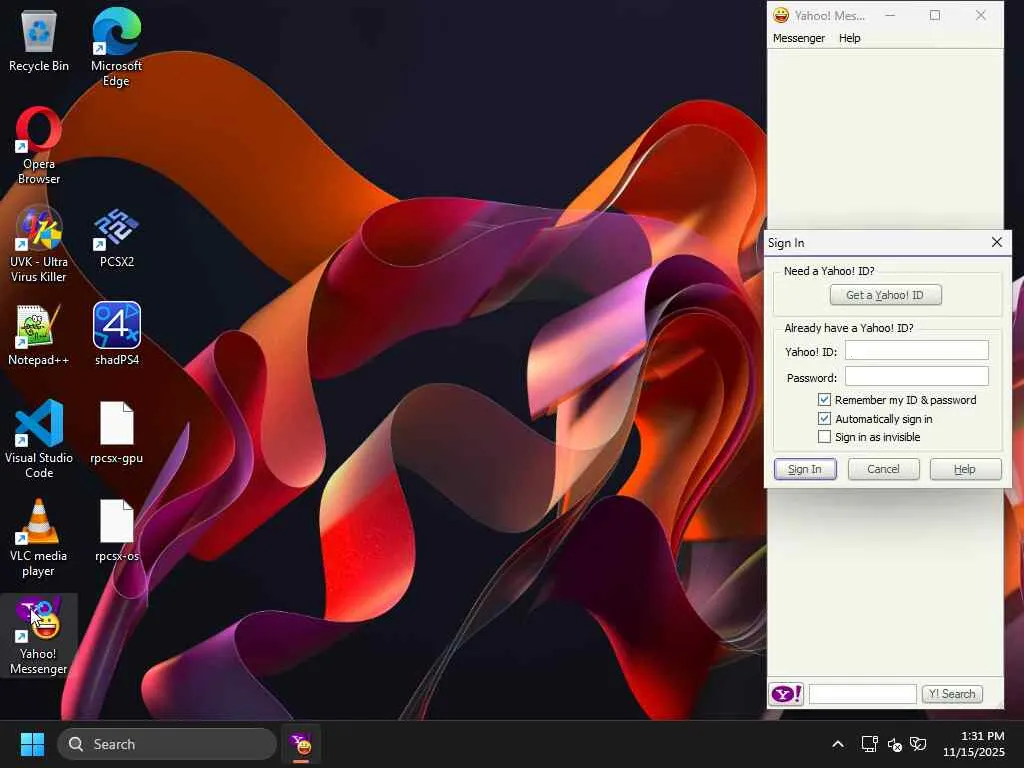Show hidden system tray icons
1024x768 pixels.
(837, 744)
